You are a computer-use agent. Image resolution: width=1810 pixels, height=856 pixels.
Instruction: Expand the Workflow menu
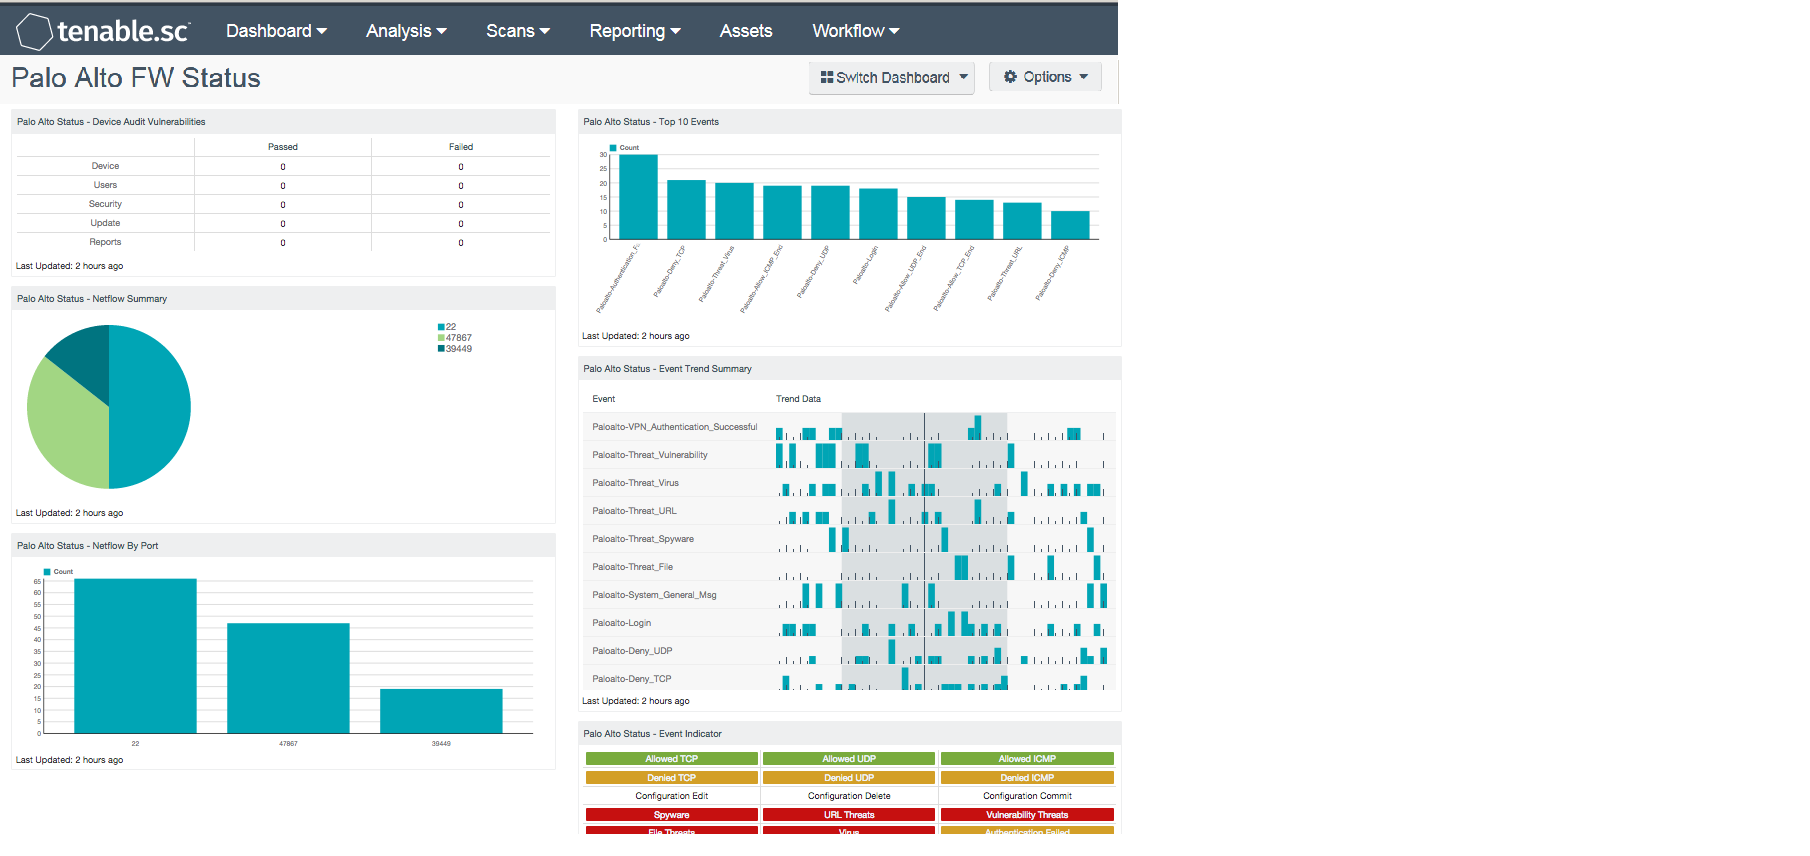click(x=856, y=31)
